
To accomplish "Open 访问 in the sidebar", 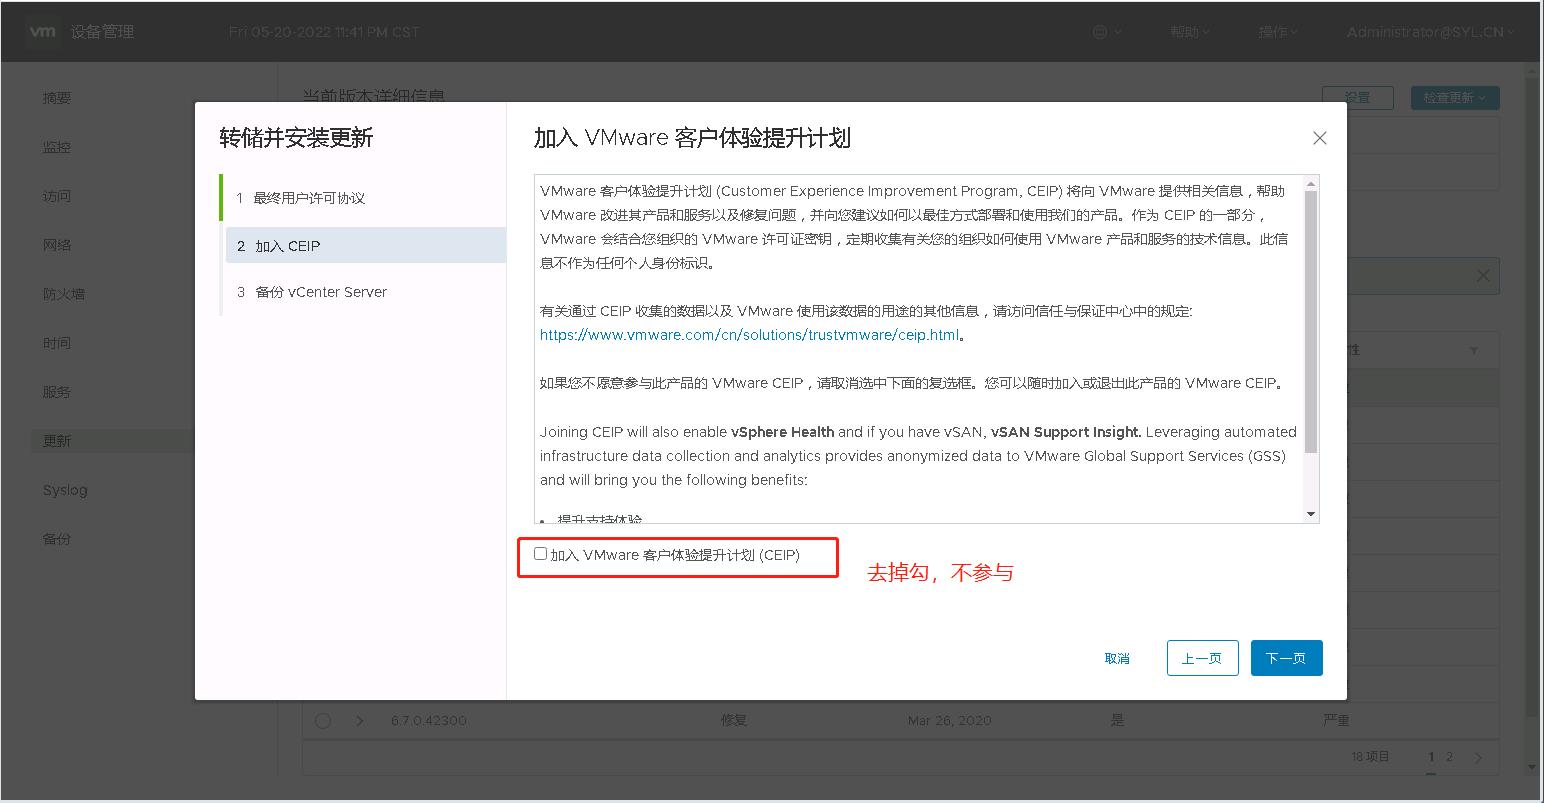I will click(x=57, y=196).
